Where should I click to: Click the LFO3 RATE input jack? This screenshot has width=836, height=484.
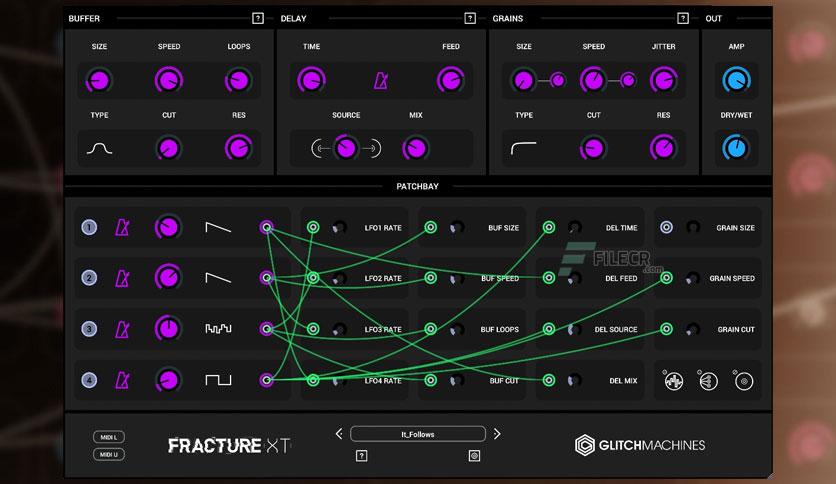[x=313, y=329]
